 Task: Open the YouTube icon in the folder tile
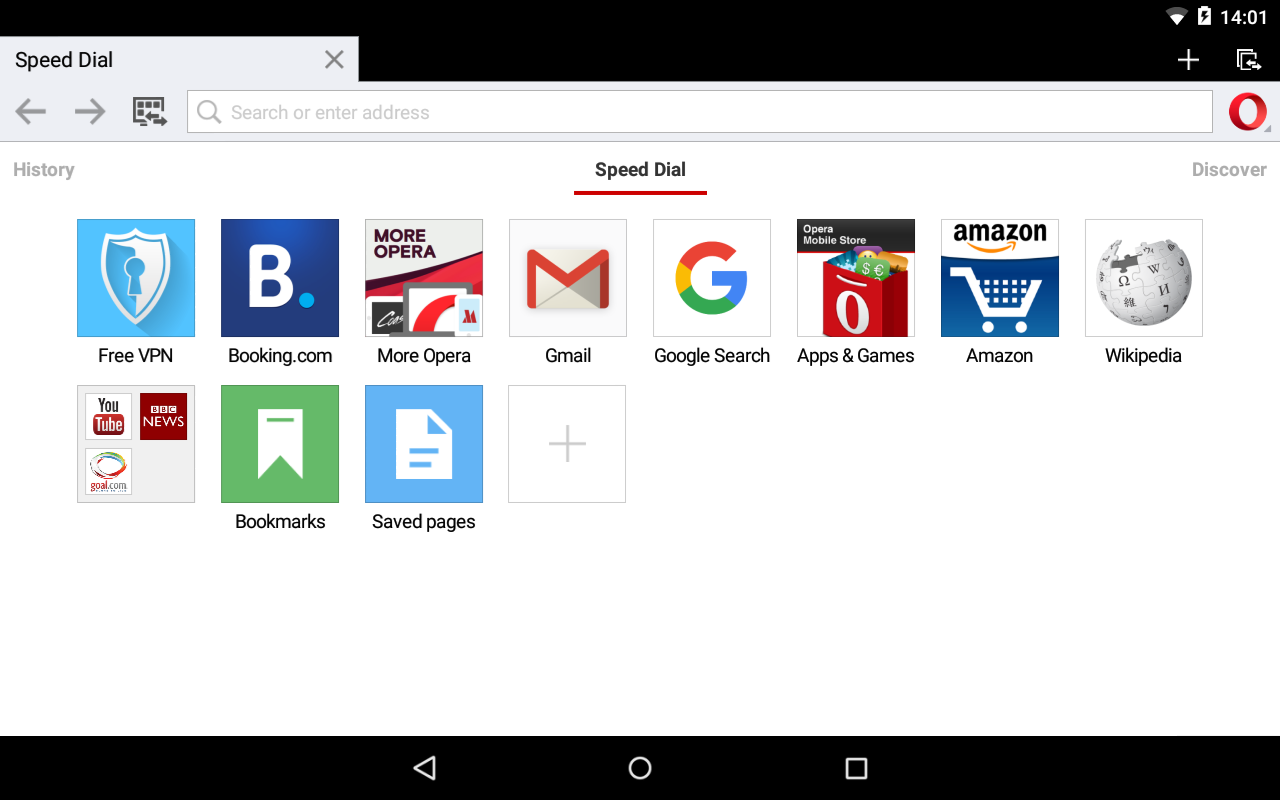(109, 416)
